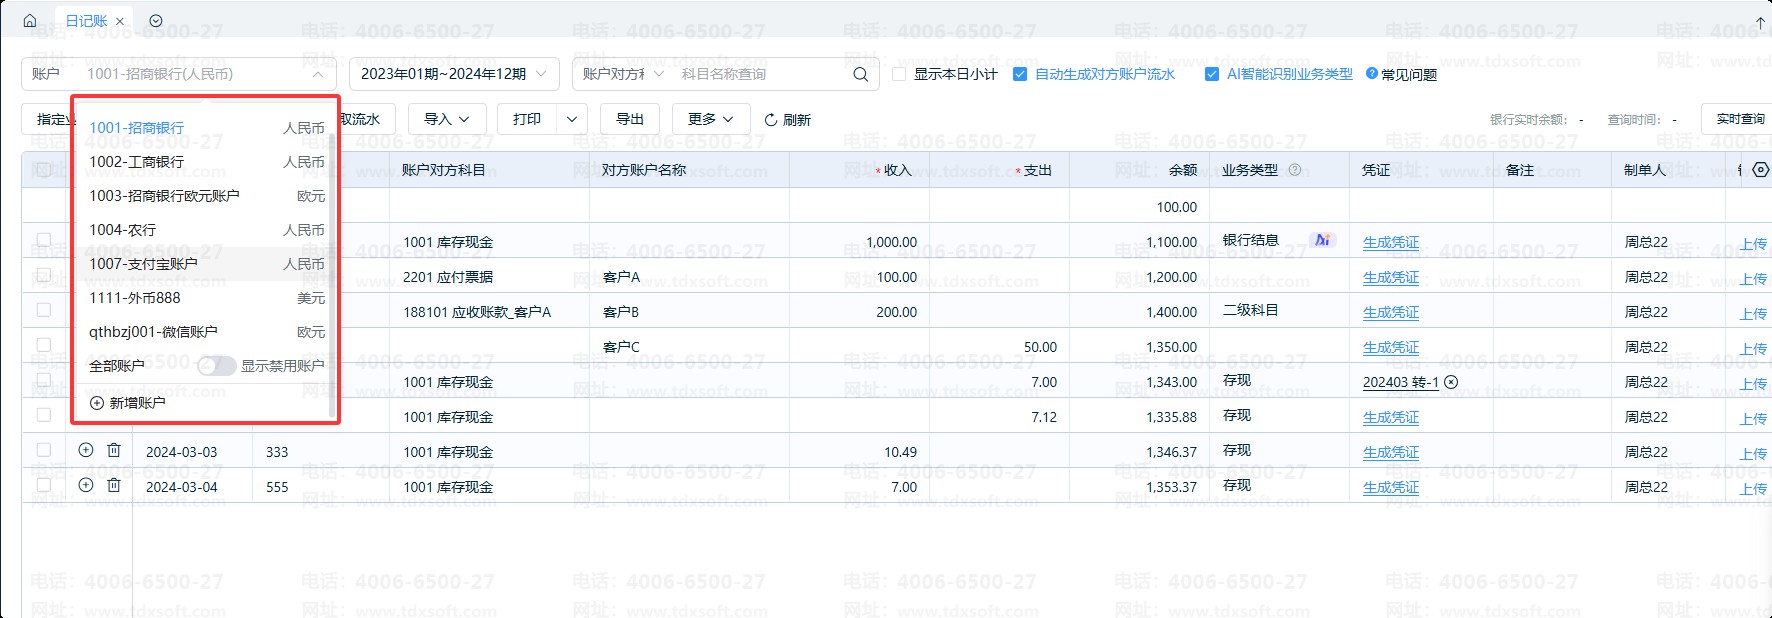The height and width of the screenshot is (618, 1772).
Task: Enable the 显示本日小计 checkbox
Action: (x=899, y=74)
